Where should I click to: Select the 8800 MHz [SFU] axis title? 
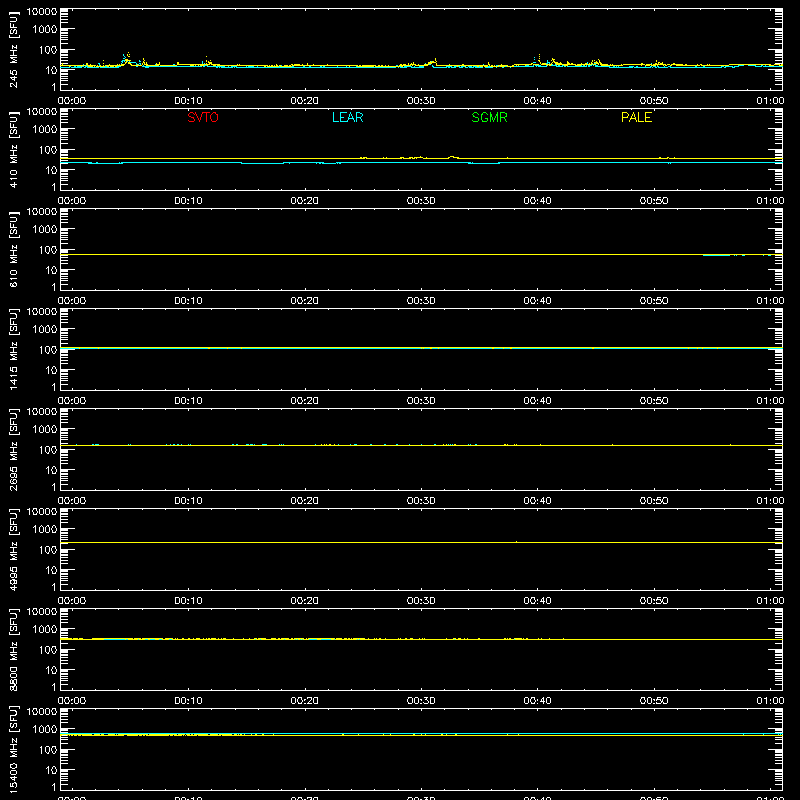[14, 650]
